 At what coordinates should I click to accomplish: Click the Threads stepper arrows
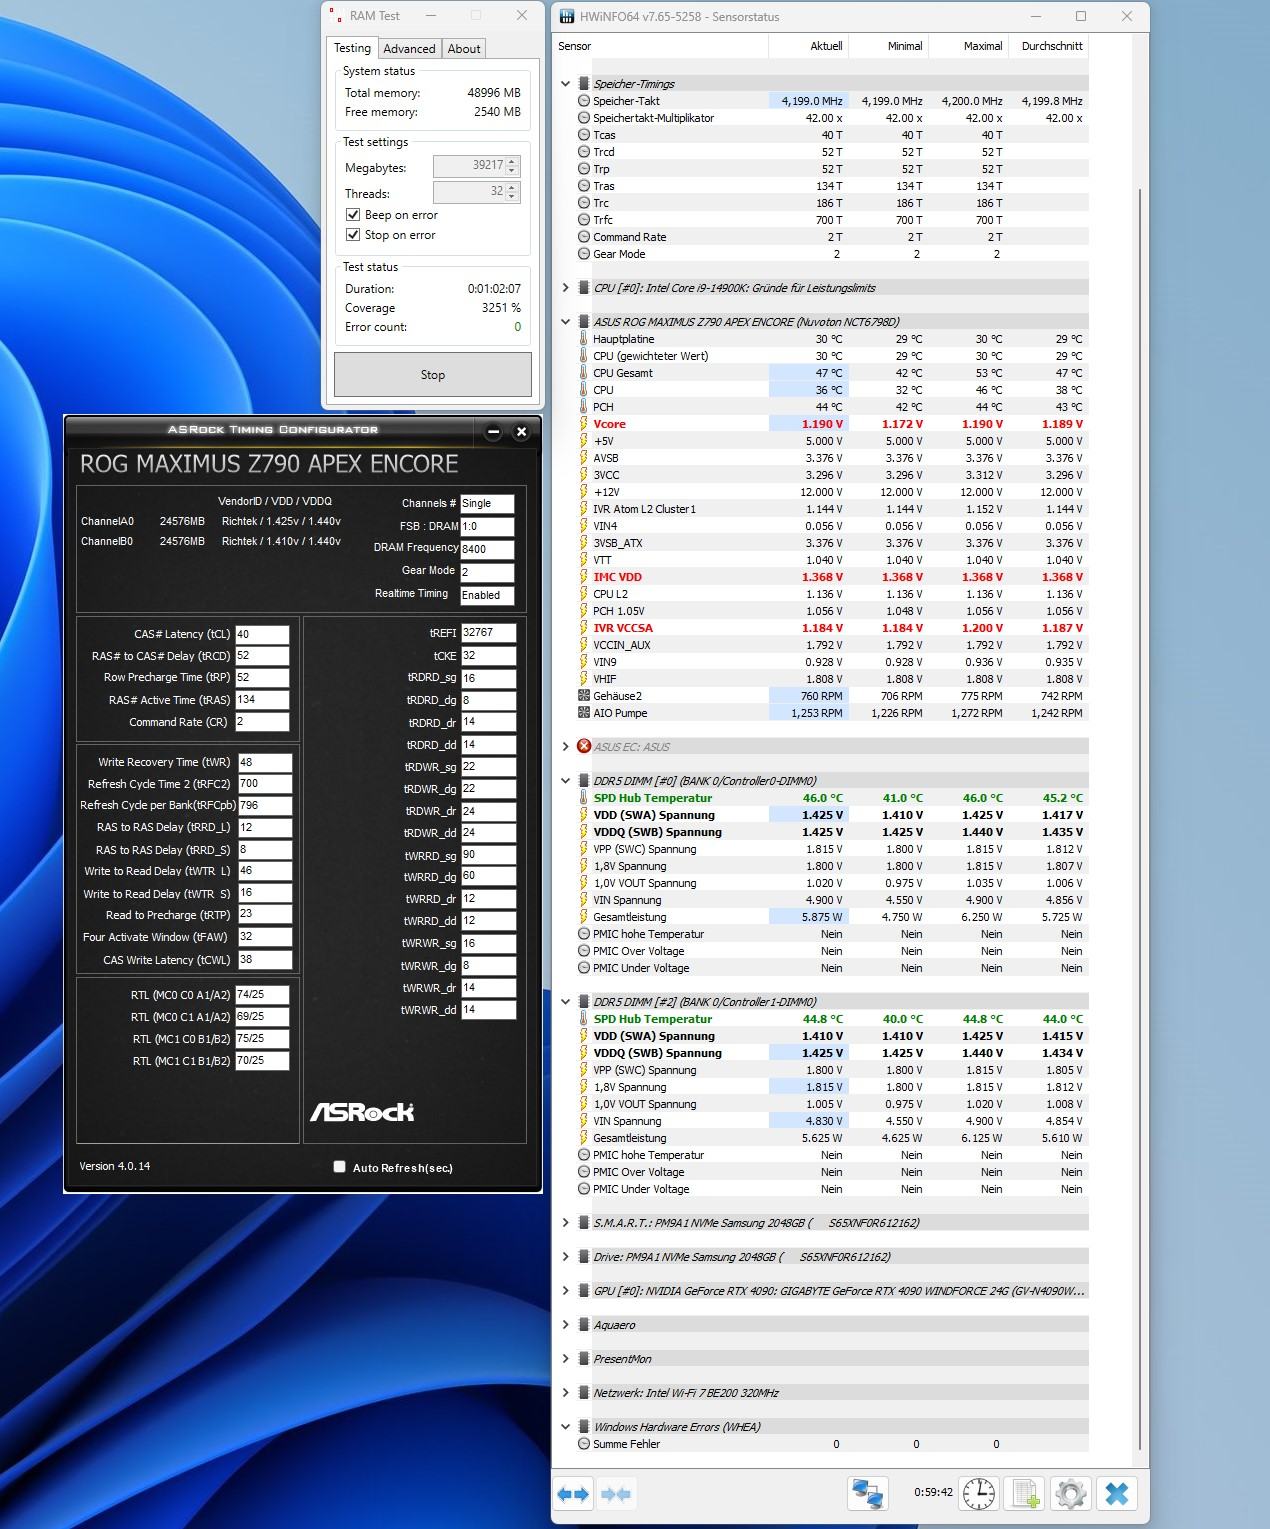(x=512, y=192)
